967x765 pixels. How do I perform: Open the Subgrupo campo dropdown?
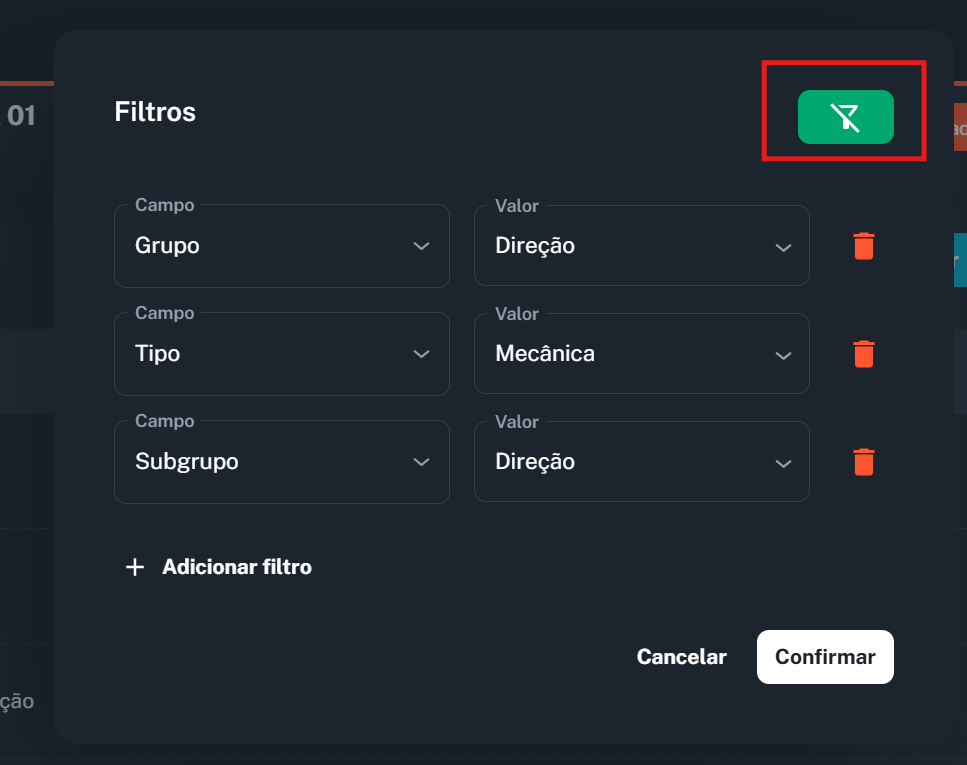pyautogui.click(x=282, y=462)
